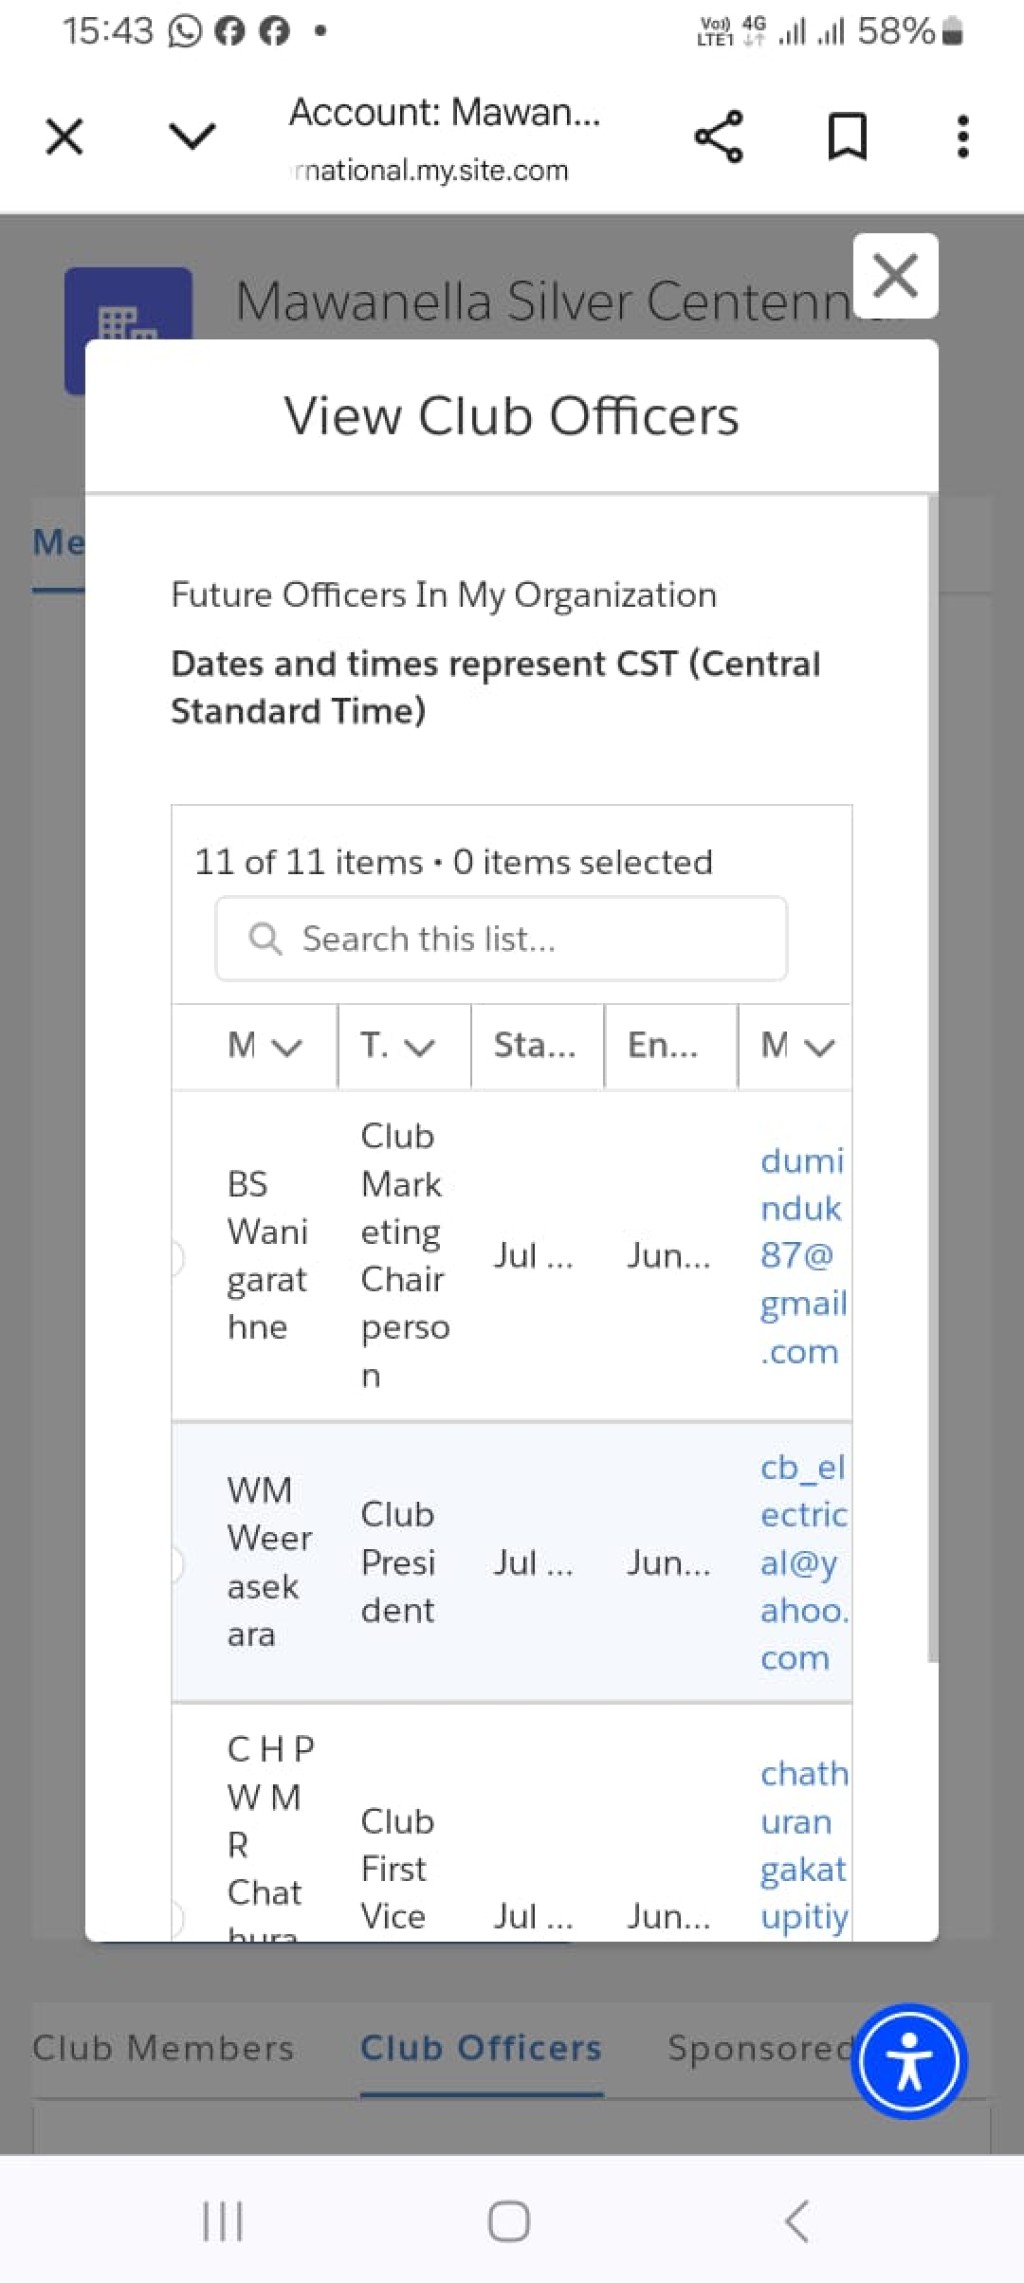Viewport: 1024px width, 2283px height.
Task: Select the Chathura row radio button
Action: (x=176, y=1918)
